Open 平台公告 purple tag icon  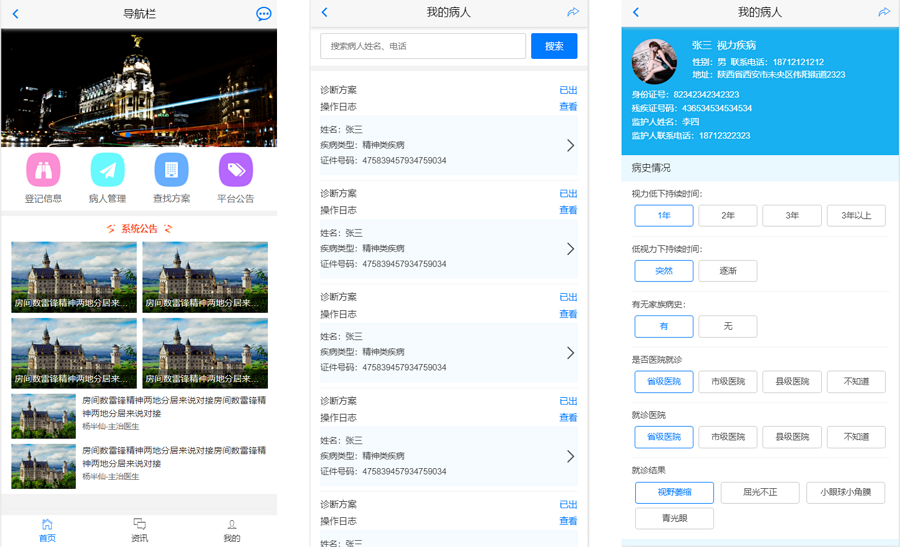[x=235, y=170]
